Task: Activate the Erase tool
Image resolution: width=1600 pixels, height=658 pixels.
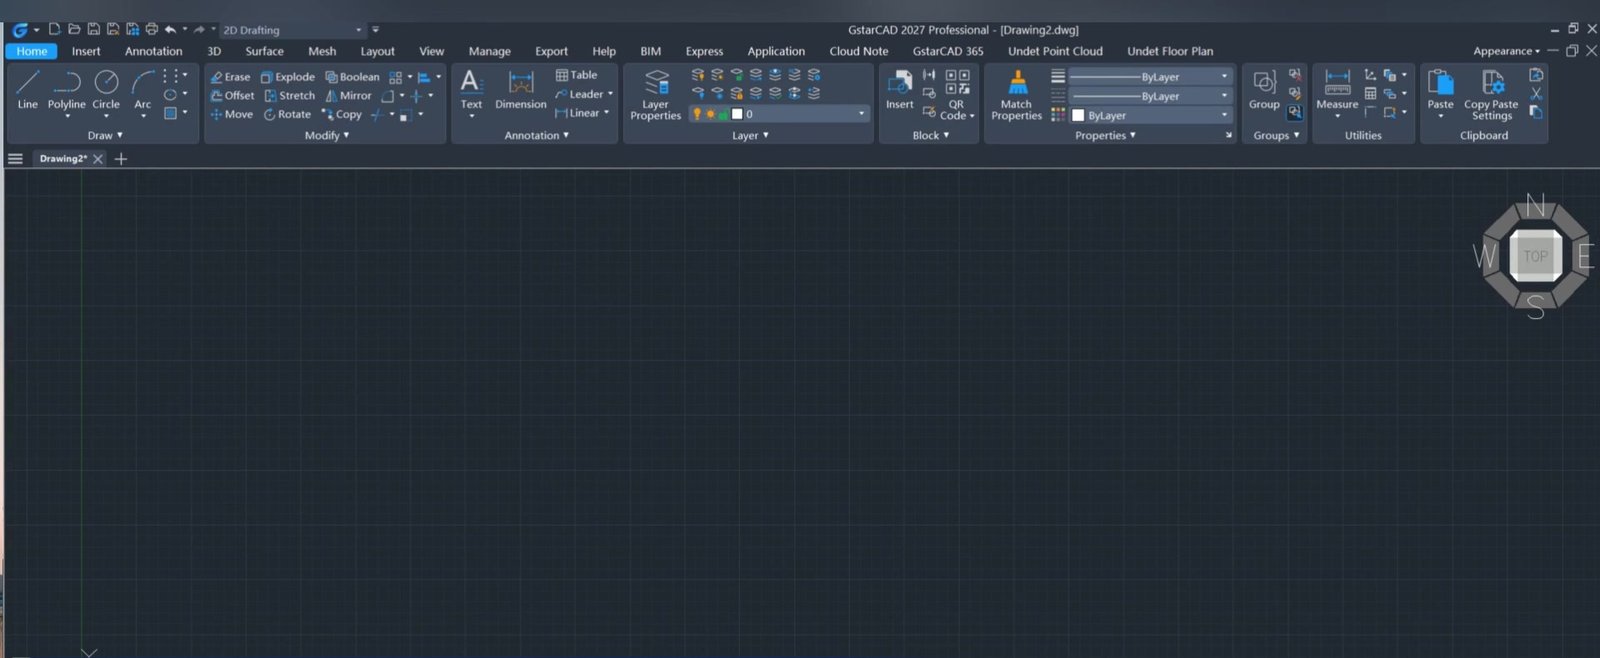Action: coord(230,77)
